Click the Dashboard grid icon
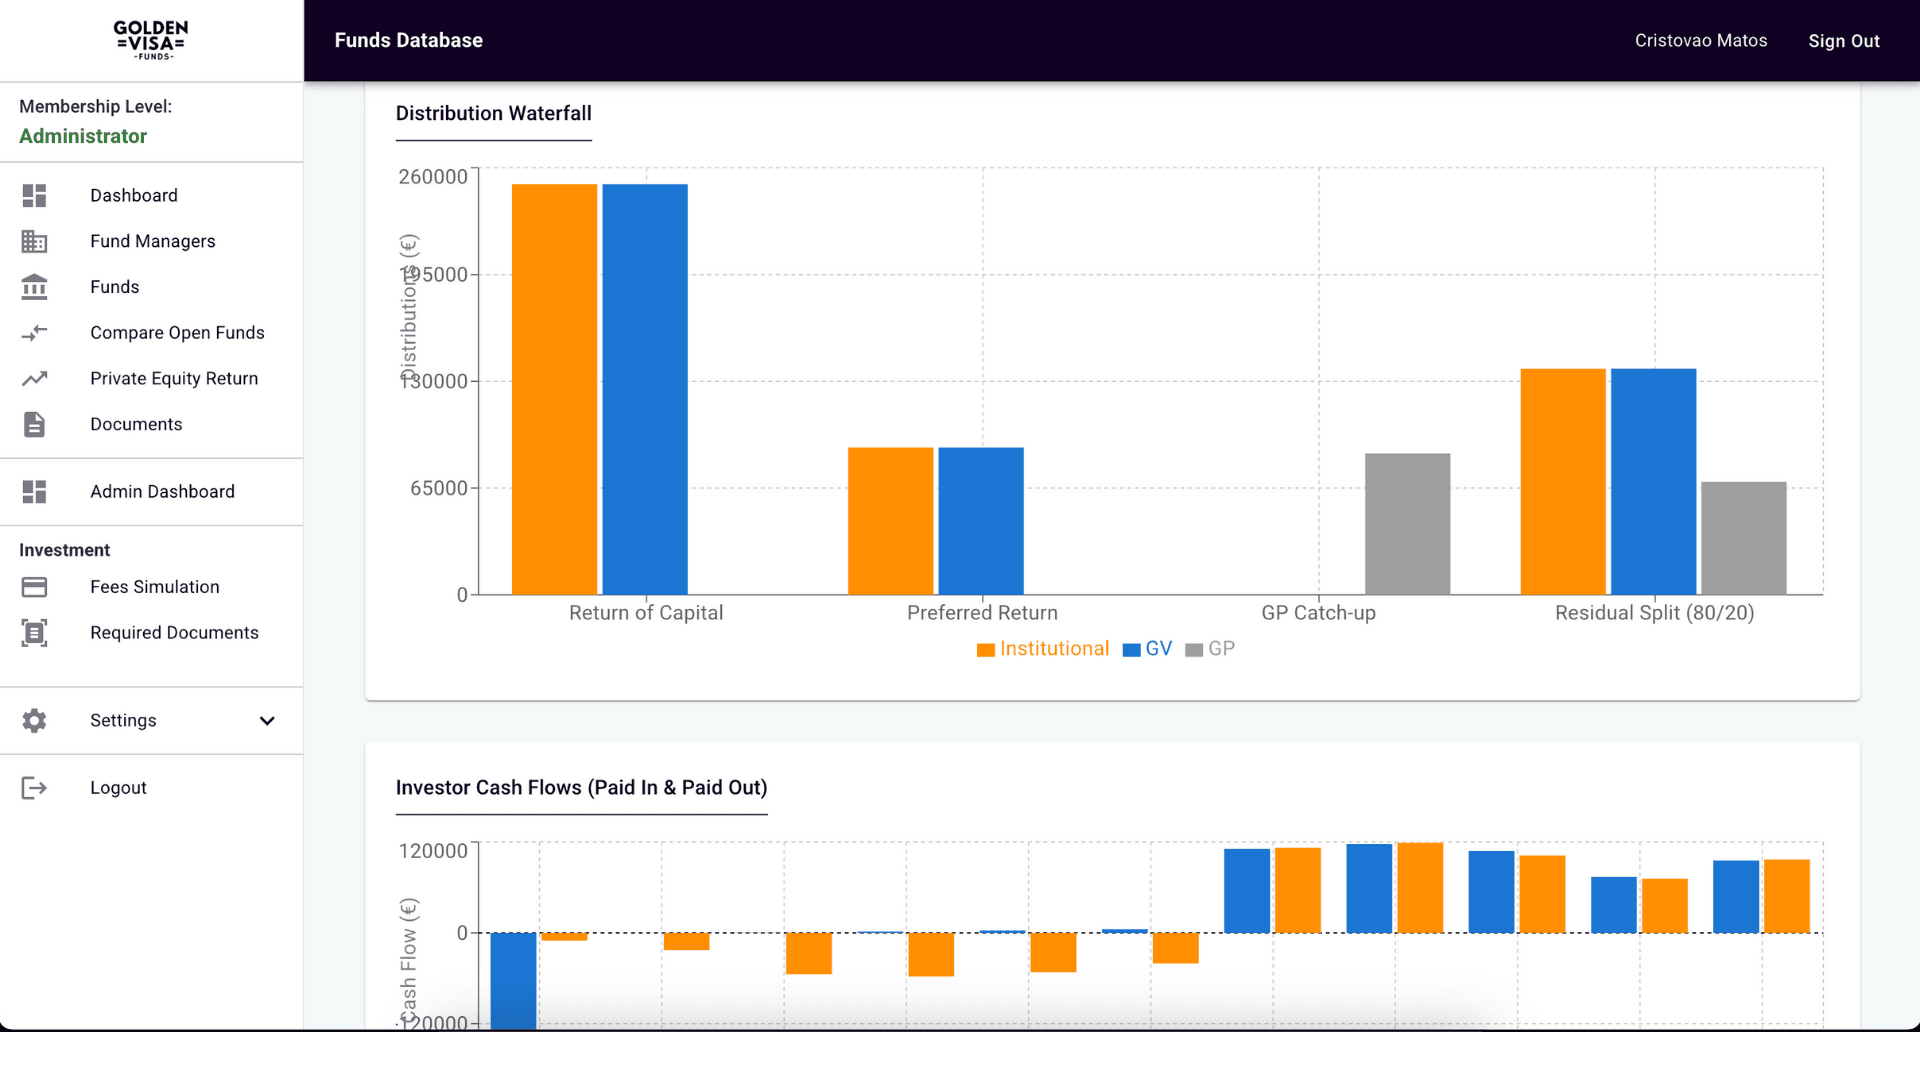Viewport: 1920px width, 1080px height. point(34,195)
